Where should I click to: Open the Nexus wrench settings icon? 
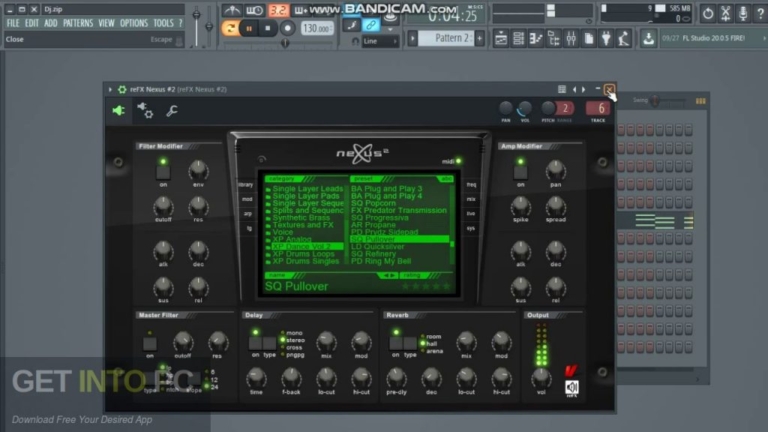(x=171, y=111)
